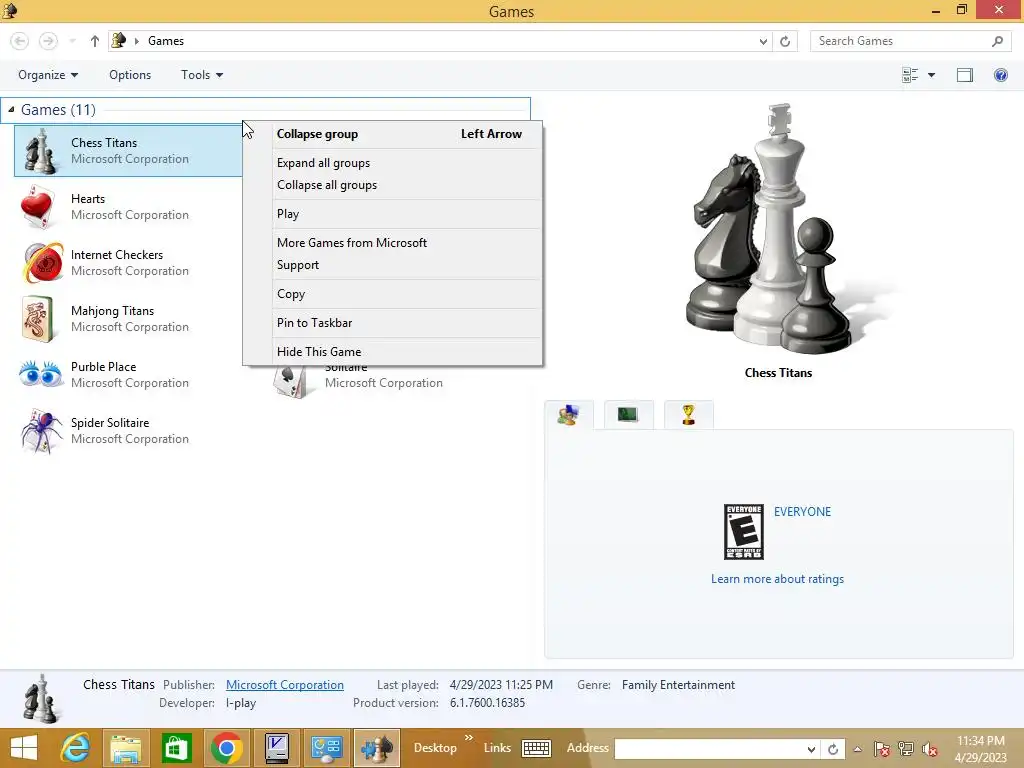This screenshot has height=768, width=1024.
Task: Open the taskbar Address dropdown arrow
Action: point(810,749)
